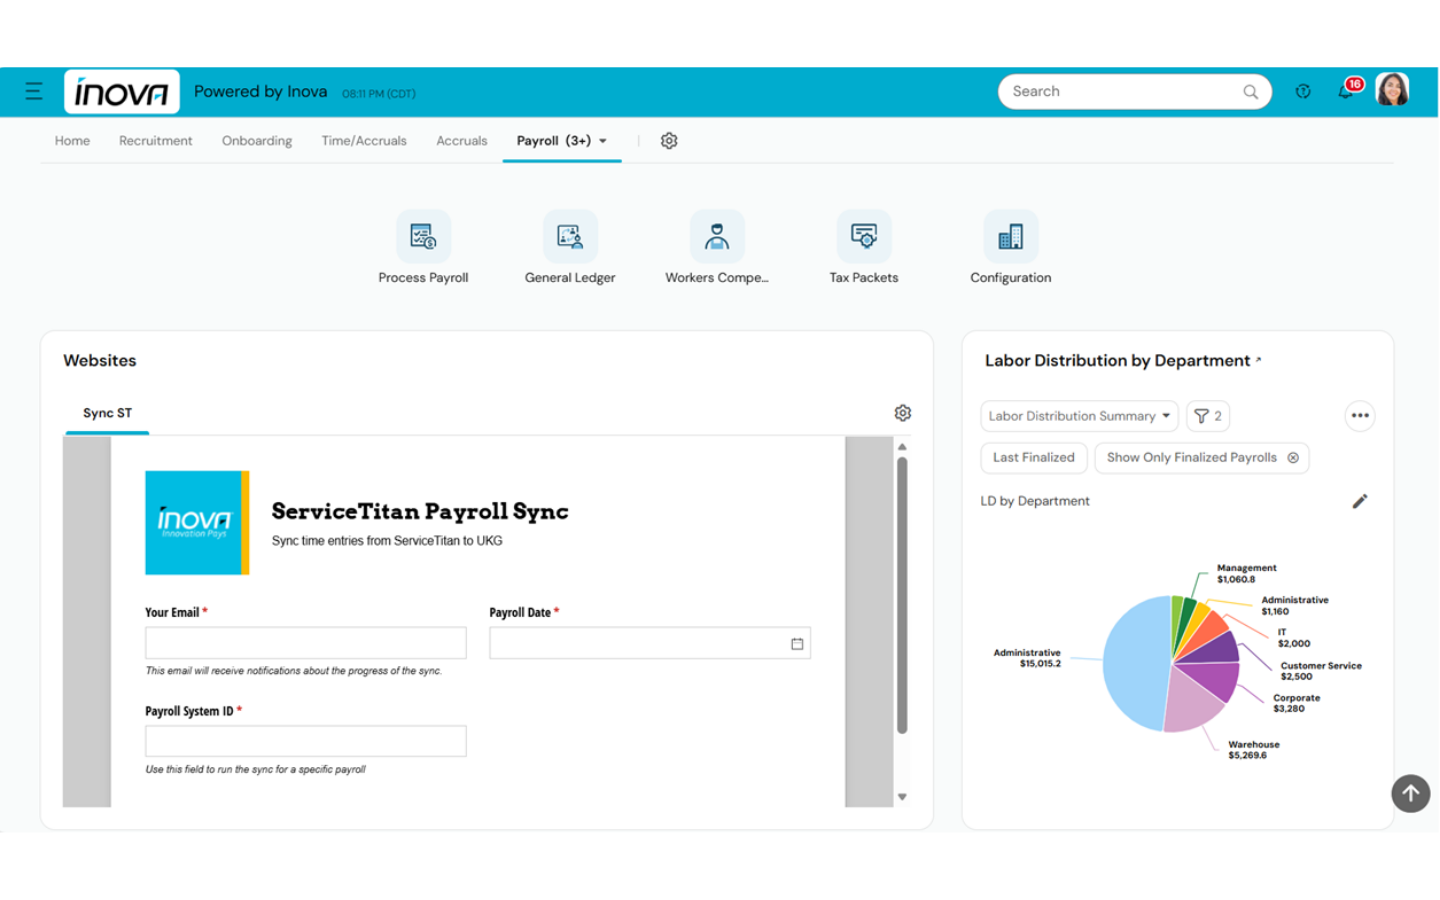This screenshot has height=900, width=1440.
Task: Click the Websites widget title
Action: (100, 360)
